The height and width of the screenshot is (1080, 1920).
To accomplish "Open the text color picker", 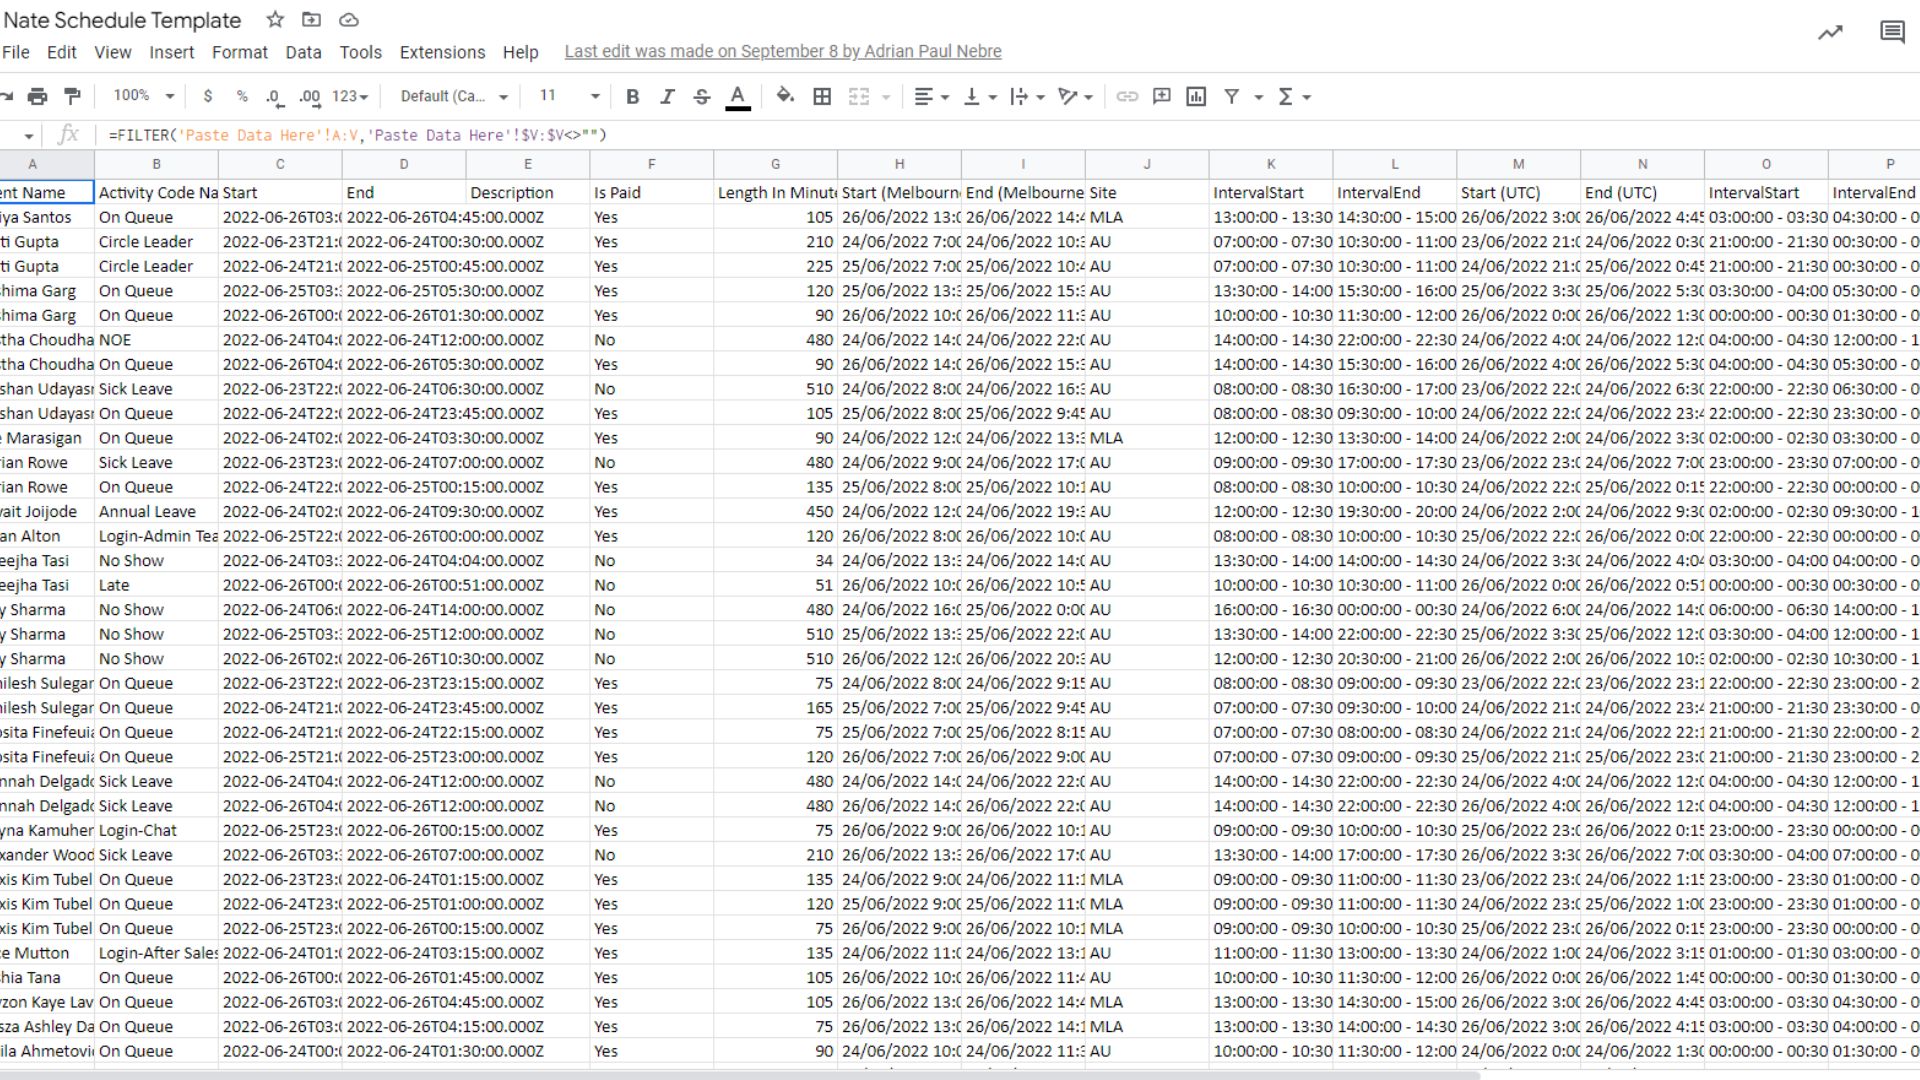I will [737, 96].
